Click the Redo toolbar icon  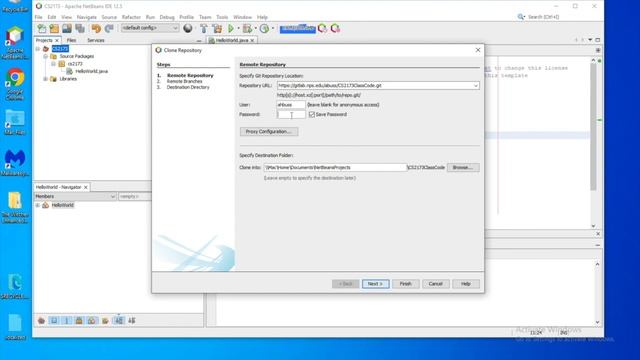[x=109, y=28]
